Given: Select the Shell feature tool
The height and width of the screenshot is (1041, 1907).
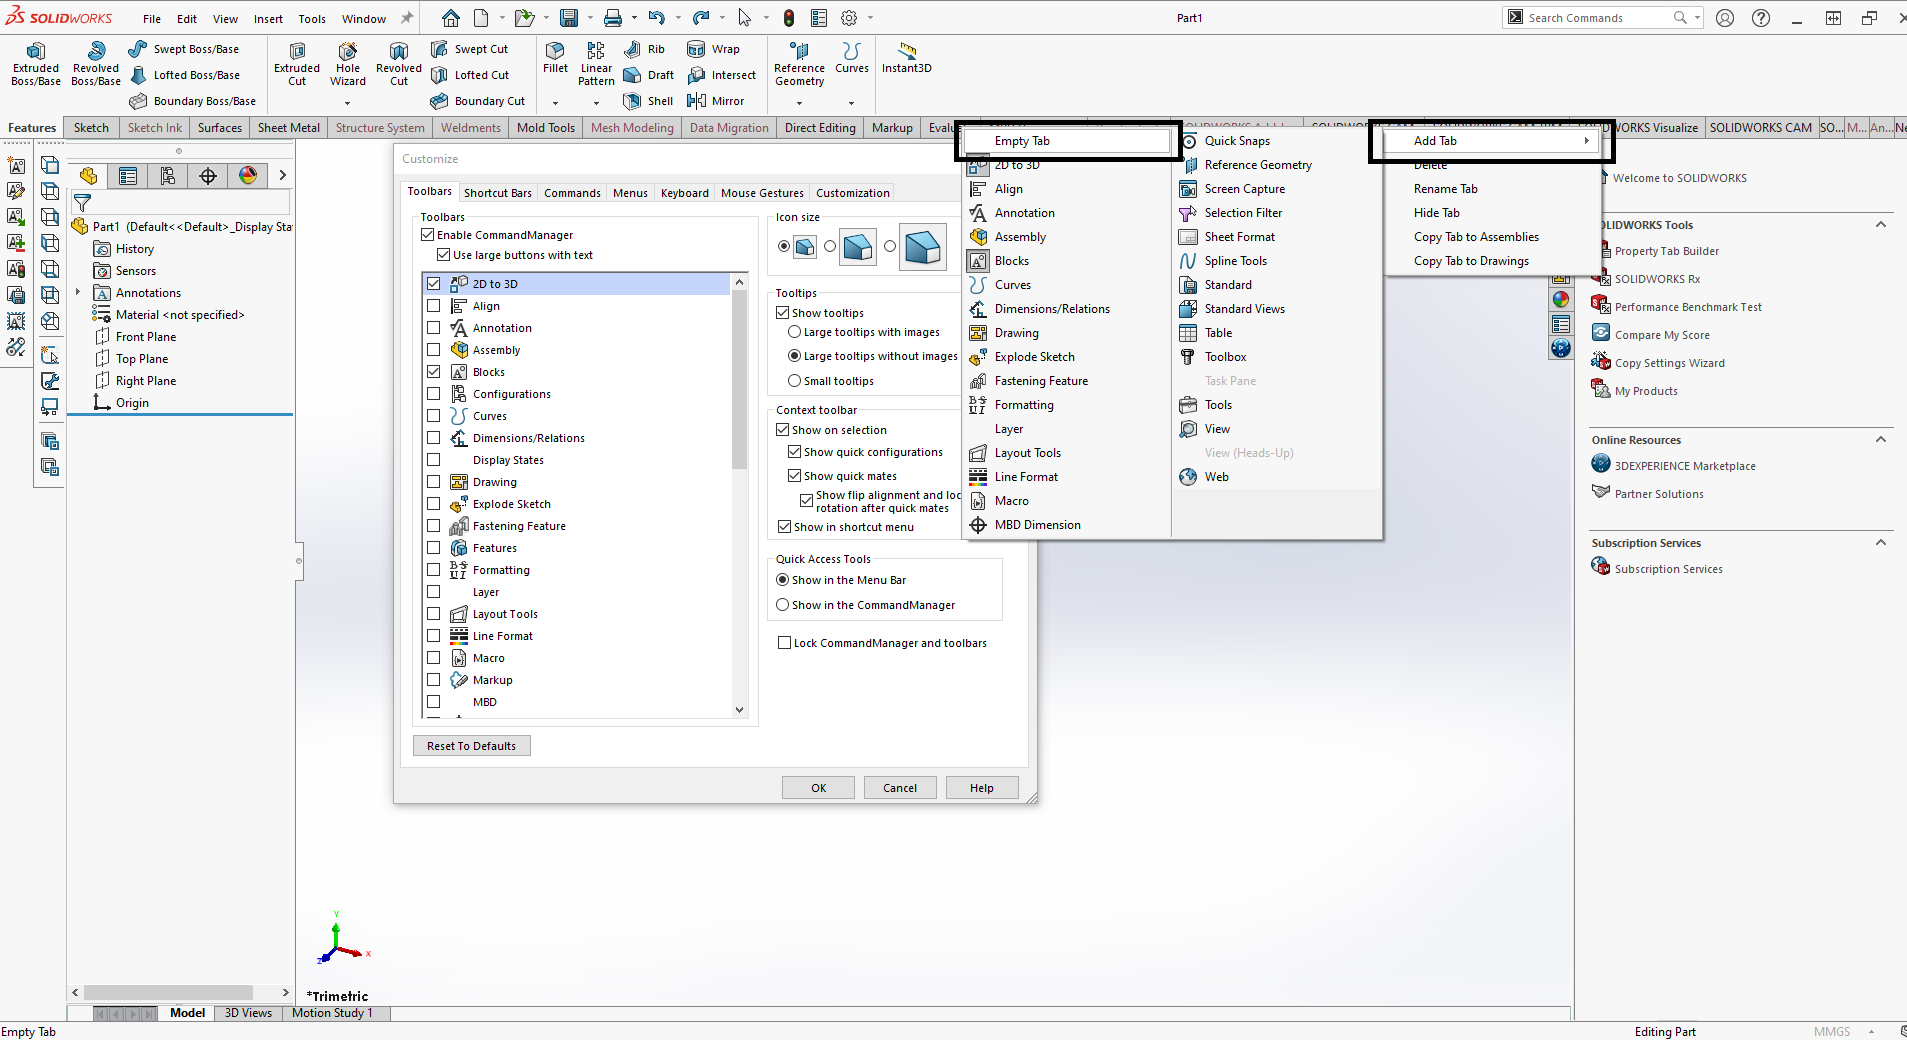Looking at the screenshot, I should coord(648,101).
